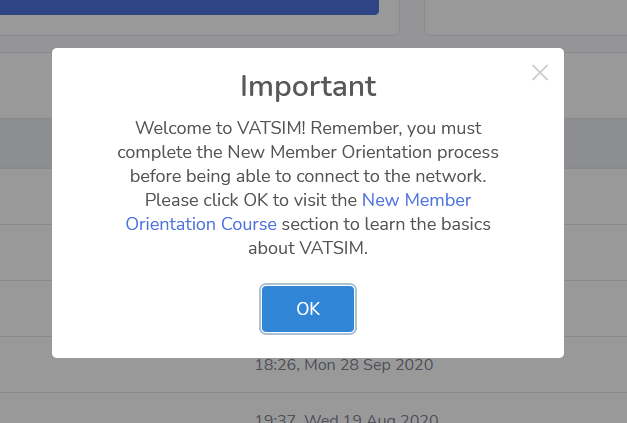627x423 pixels.
Task: Open the New Member Orientation Course link
Action: (416, 200)
